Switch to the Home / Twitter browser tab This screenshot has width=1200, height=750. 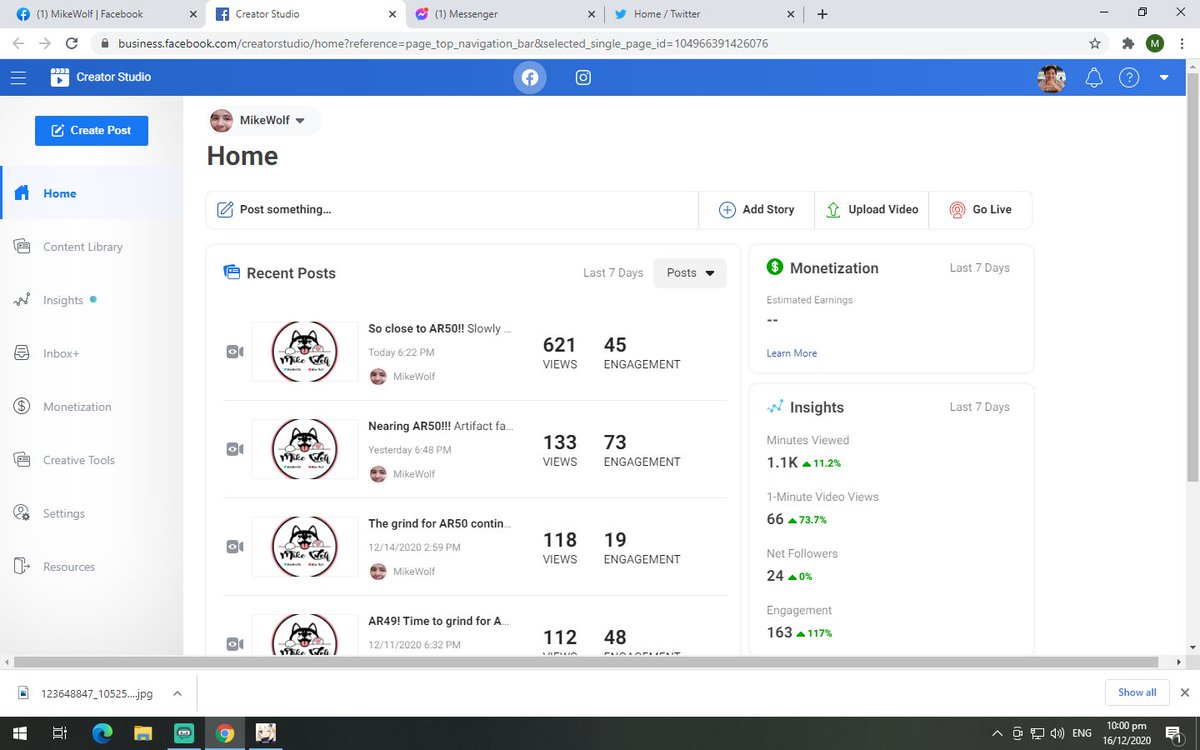click(x=705, y=14)
